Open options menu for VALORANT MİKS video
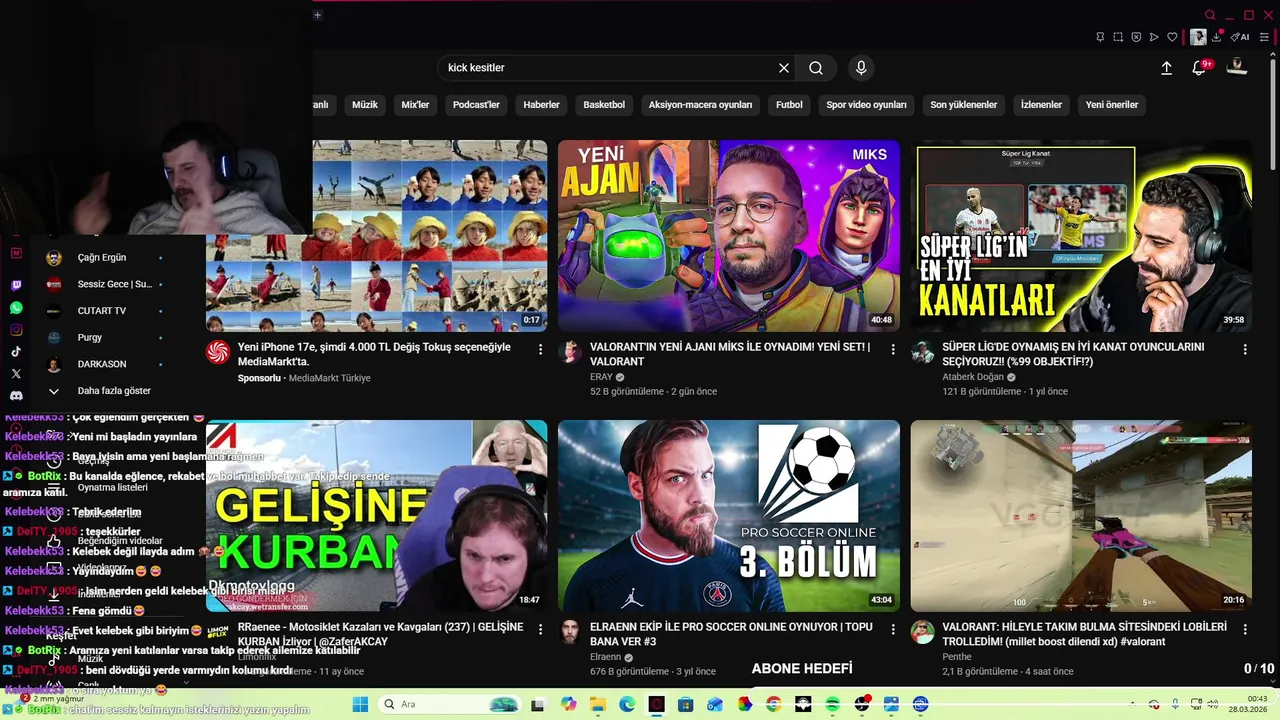The width and height of the screenshot is (1280, 720). point(893,349)
